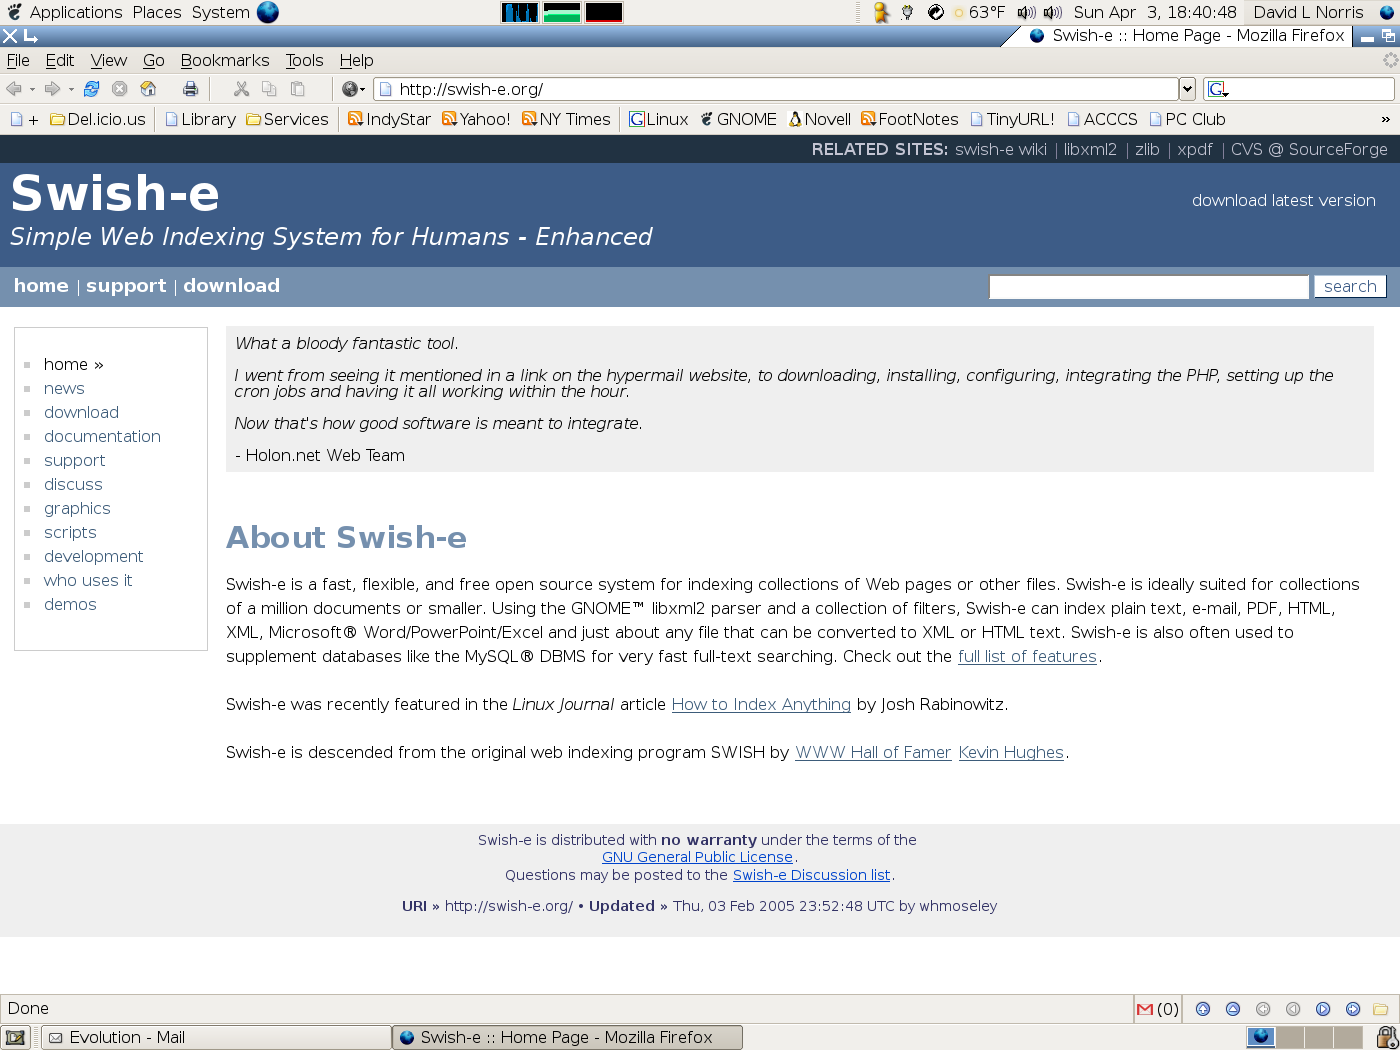Open the swish-e wiki related site
The image size is (1400, 1050).
(x=1001, y=149)
